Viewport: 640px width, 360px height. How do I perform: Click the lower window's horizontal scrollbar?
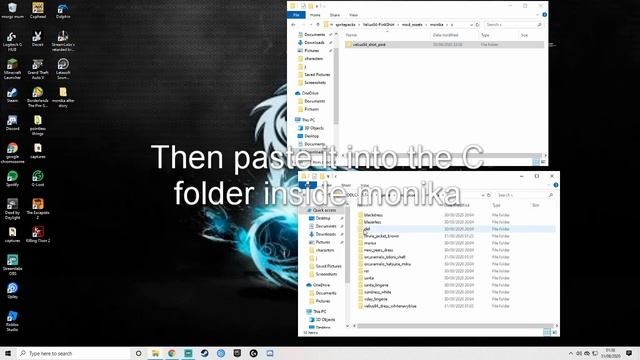coord(455,326)
